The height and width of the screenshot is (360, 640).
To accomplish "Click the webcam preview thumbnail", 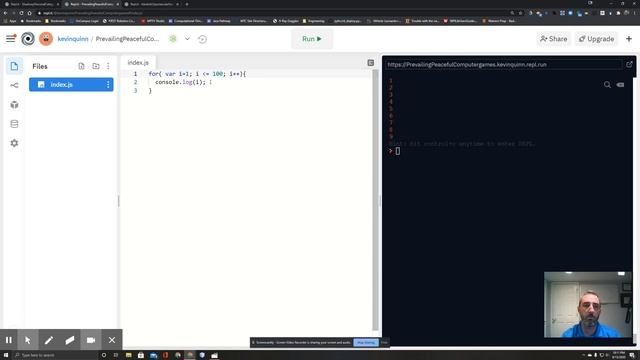I will point(588,304).
